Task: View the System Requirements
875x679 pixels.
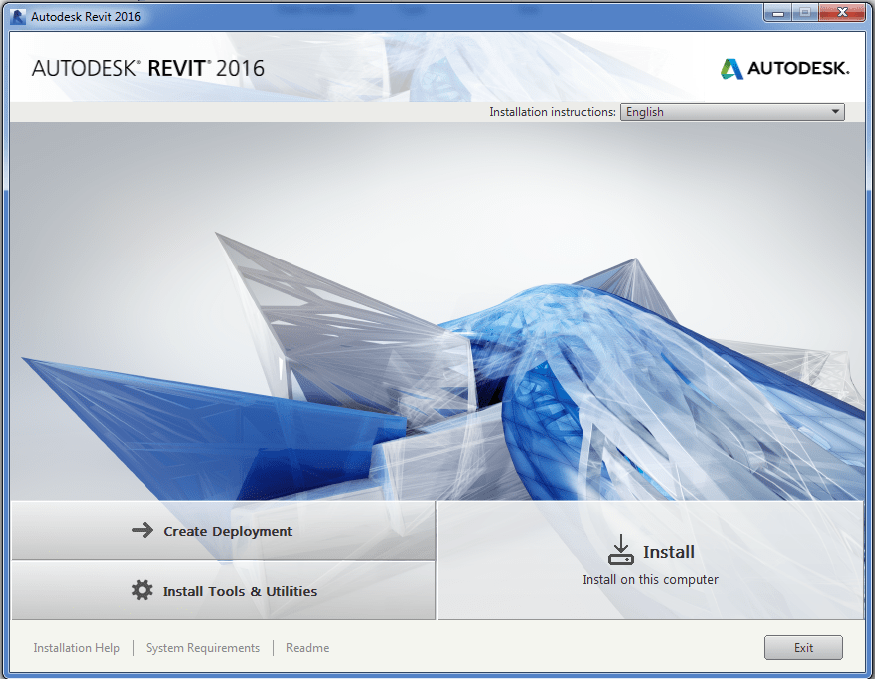Action: coord(202,647)
